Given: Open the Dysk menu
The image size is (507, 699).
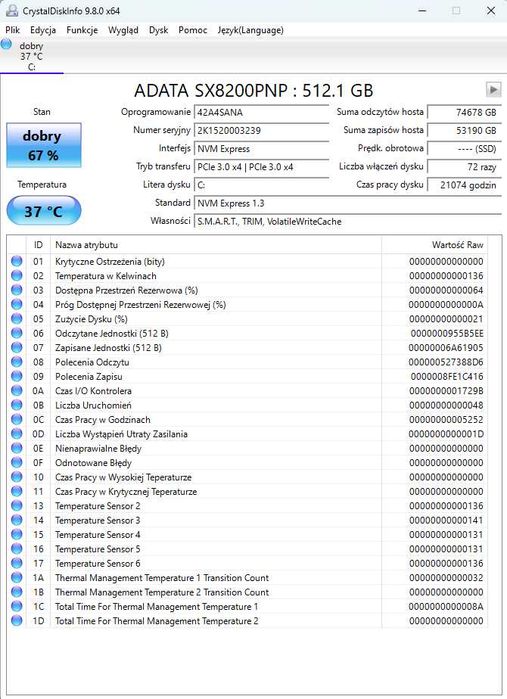Looking at the screenshot, I should (x=158, y=30).
